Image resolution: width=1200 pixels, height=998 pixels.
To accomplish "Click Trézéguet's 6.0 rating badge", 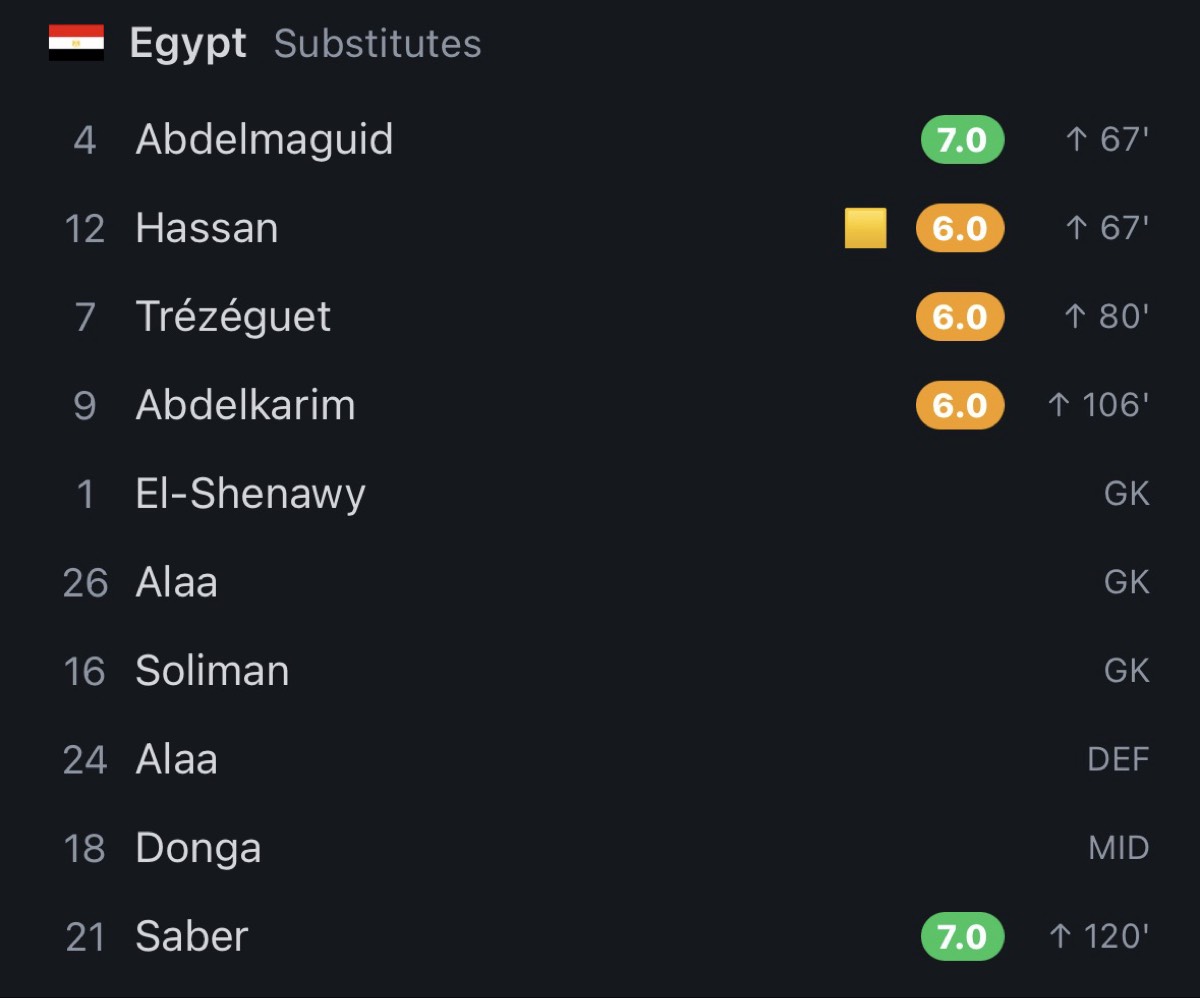I will (x=960, y=317).
